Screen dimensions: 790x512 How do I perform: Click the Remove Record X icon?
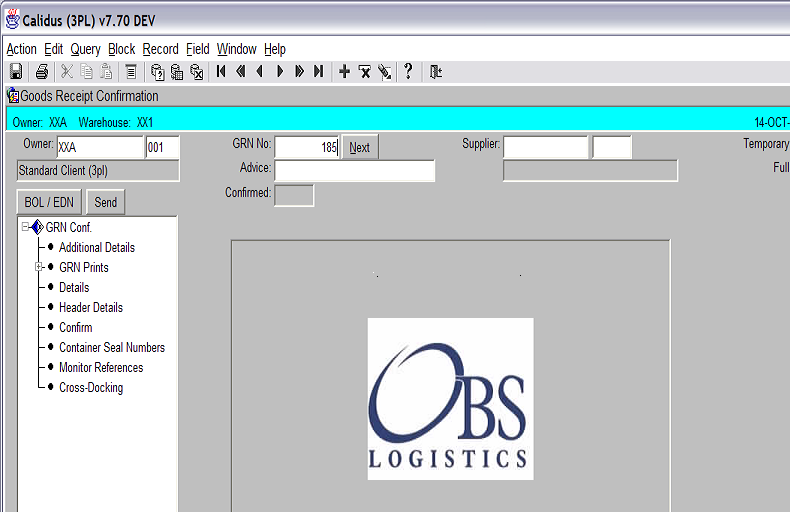pyautogui.click(x=365, y=72)
